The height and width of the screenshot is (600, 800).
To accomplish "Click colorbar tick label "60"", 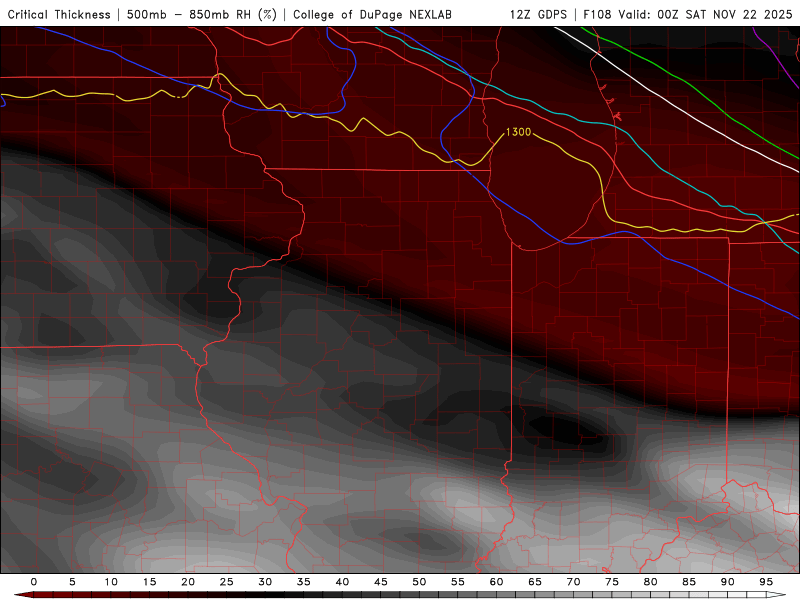I will (x=496, y=582).
